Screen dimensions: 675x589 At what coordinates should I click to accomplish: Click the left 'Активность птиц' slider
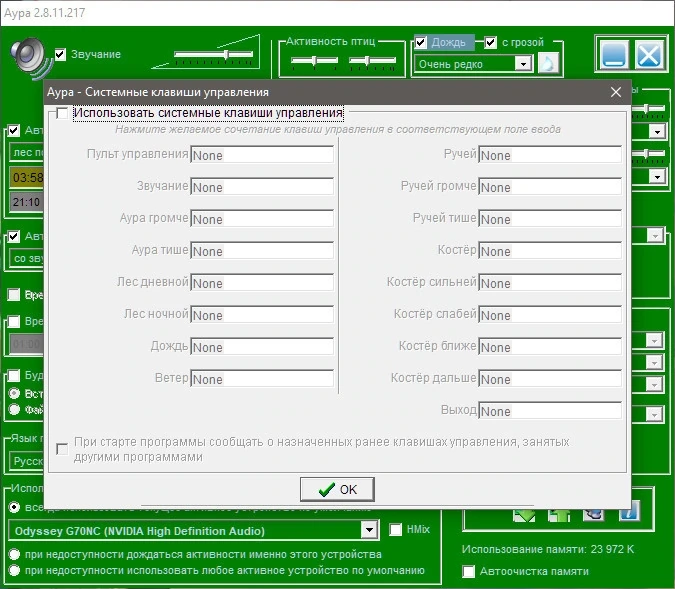point(314,60)
